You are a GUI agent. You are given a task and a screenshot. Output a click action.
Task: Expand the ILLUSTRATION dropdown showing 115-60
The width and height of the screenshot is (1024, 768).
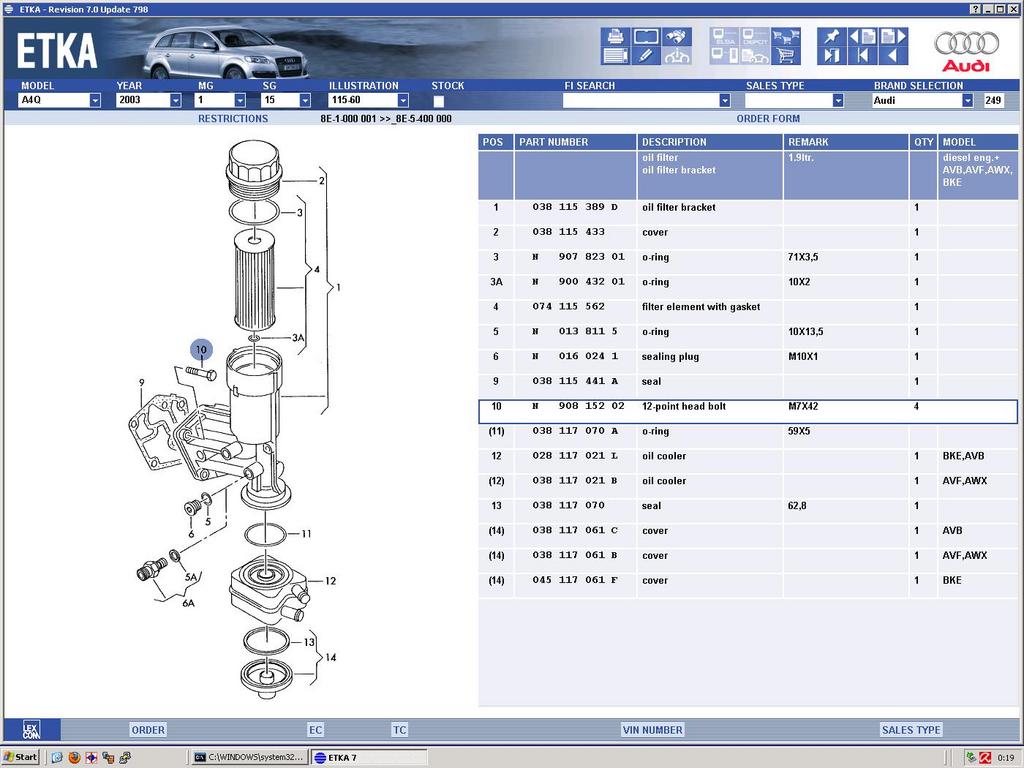coord(403,101)
